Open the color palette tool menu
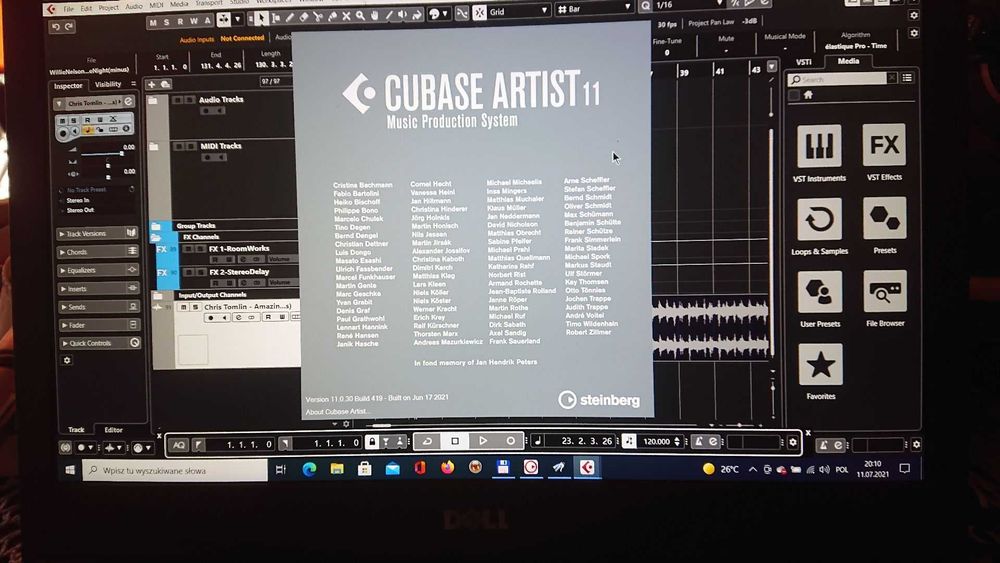 point(439,14)
